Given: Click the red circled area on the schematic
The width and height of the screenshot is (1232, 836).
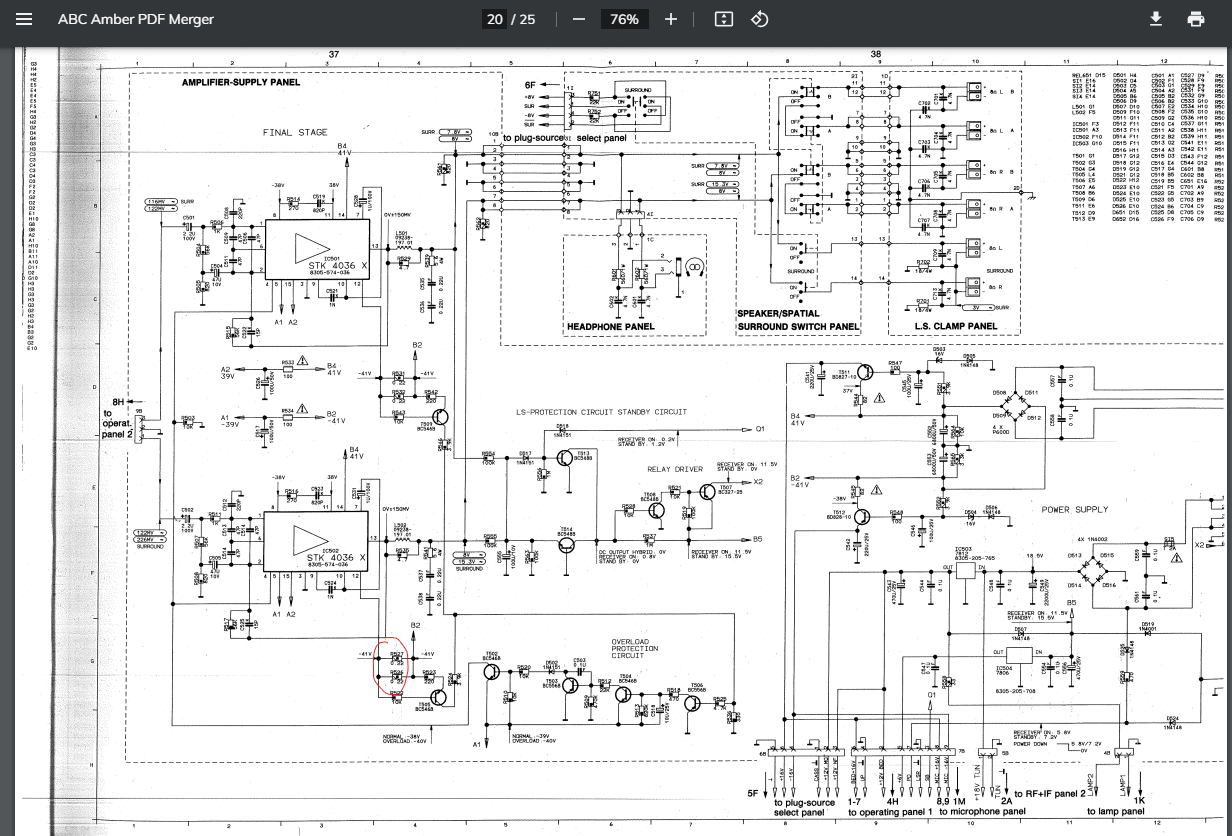Looking at the screenshot, I should (x=393, y=666).
